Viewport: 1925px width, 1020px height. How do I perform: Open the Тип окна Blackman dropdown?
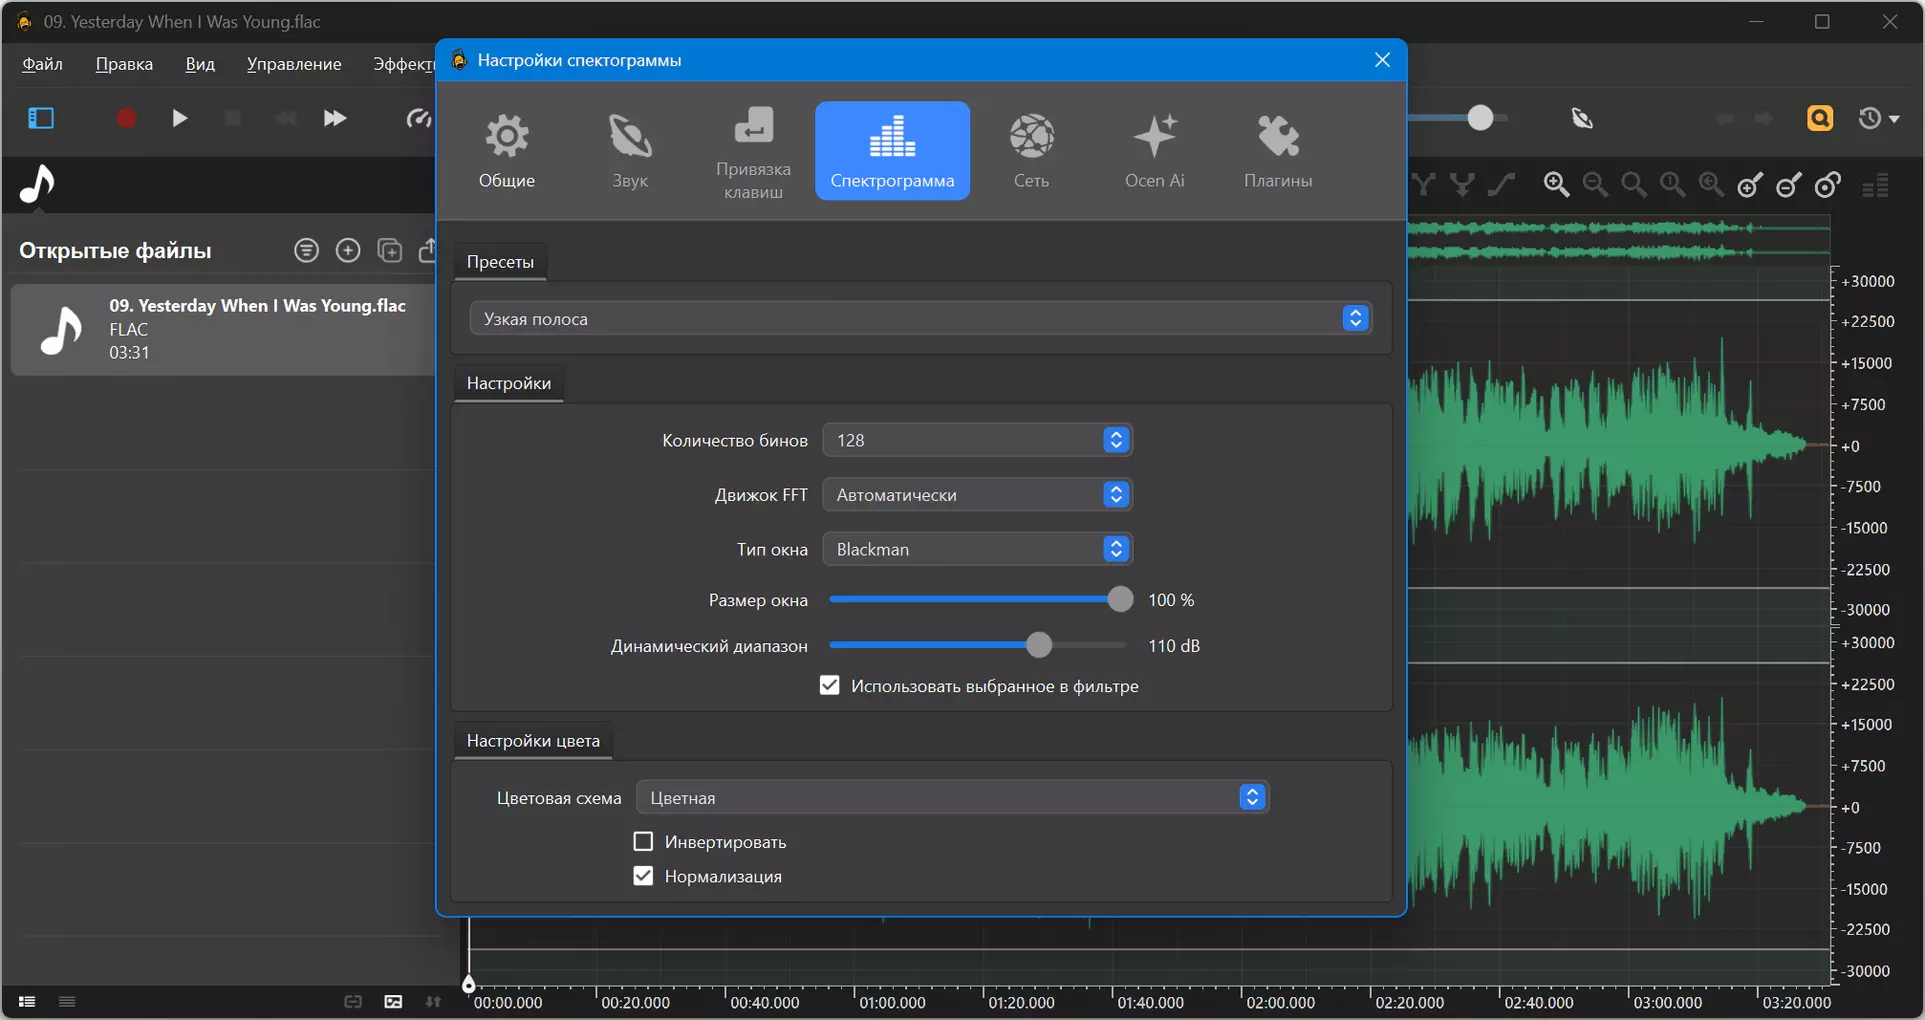977,549
